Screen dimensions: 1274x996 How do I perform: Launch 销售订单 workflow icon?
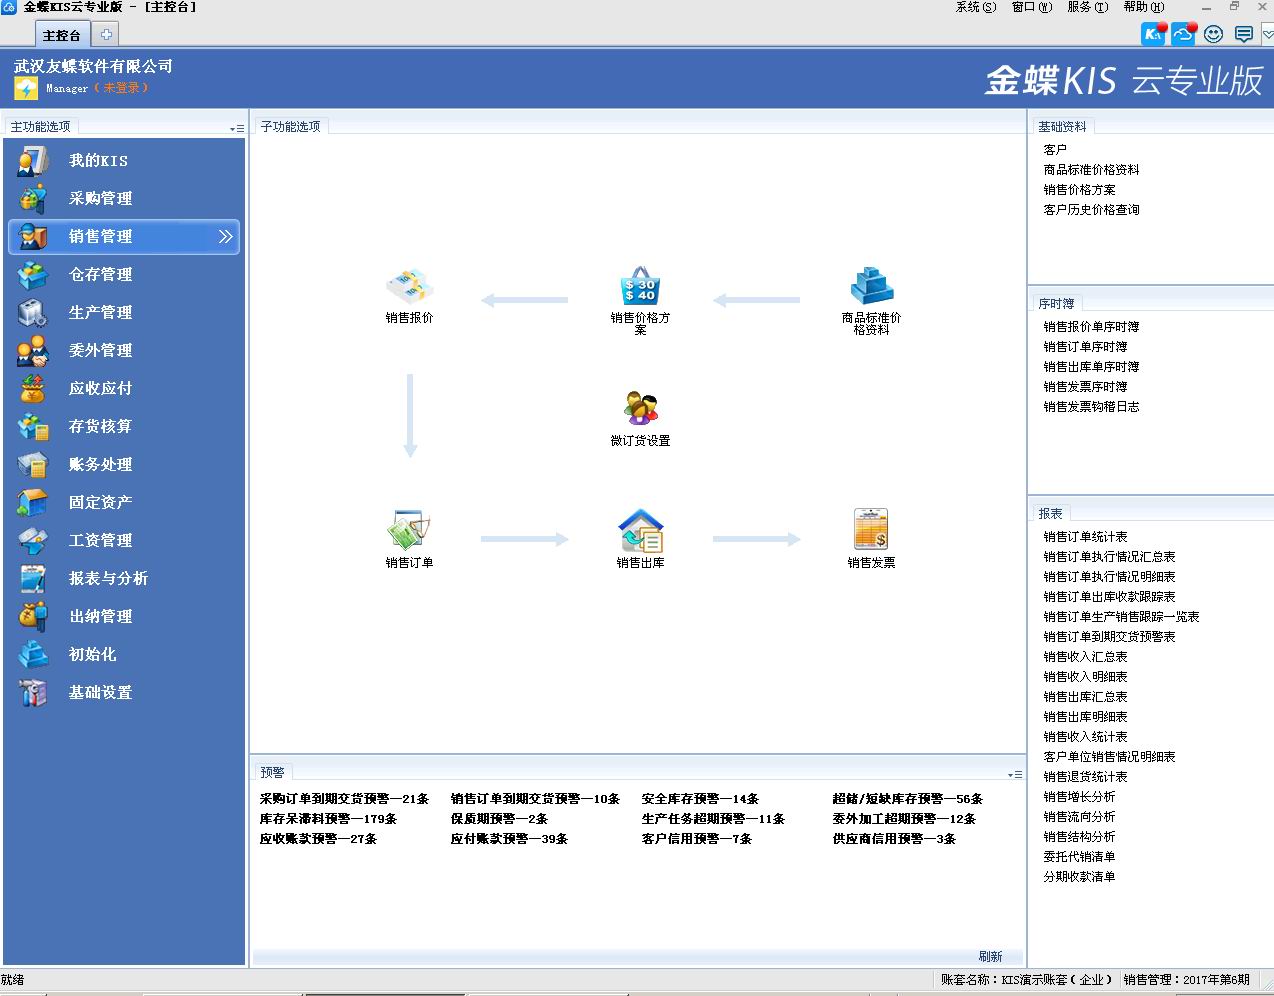(409, 531)
